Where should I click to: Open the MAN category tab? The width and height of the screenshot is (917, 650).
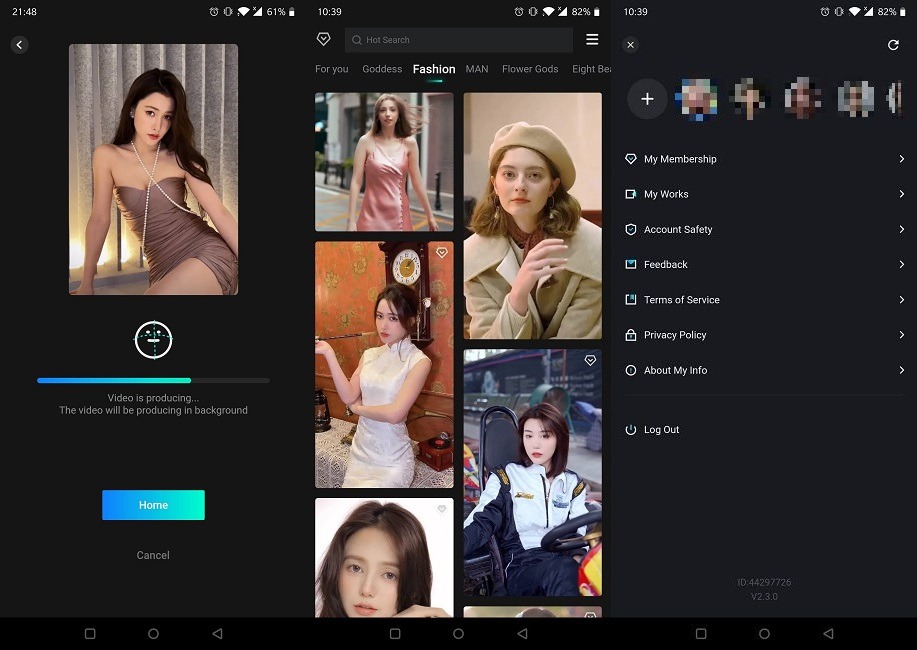click(x=476, y=69)
